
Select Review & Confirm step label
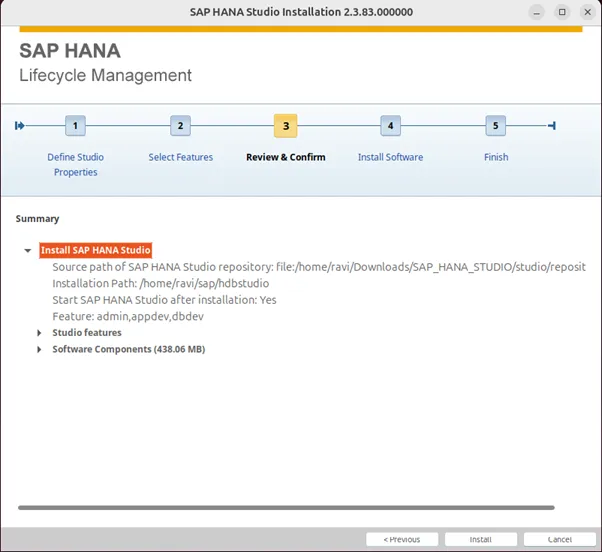pyautogui.click(x=286, y=157)
